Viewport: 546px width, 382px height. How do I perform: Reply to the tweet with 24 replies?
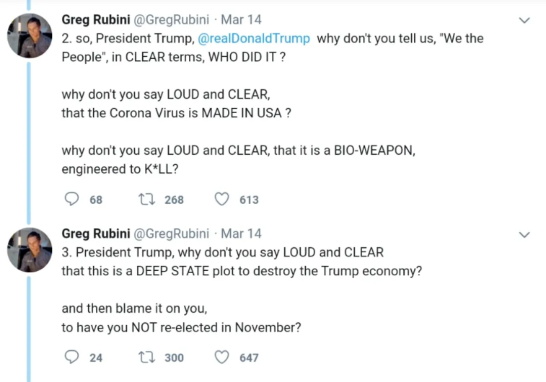pyautogui.click(x=72, y=357)
